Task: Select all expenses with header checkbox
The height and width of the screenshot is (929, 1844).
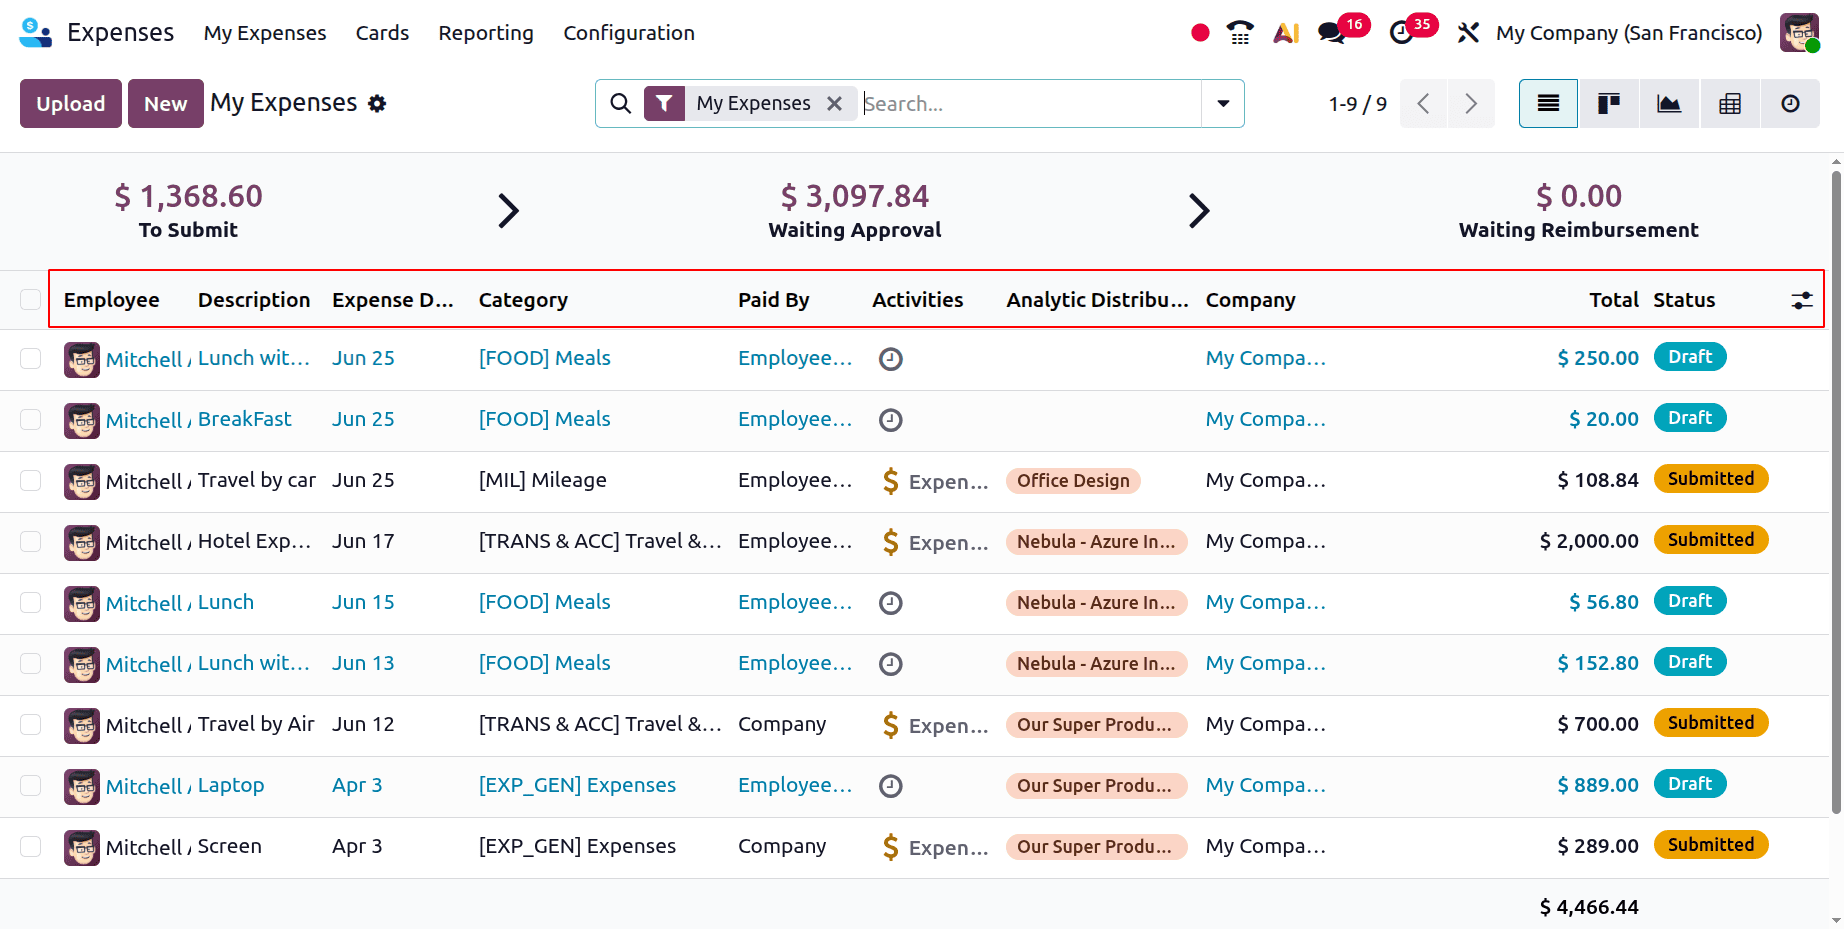Action: [31, 300]
